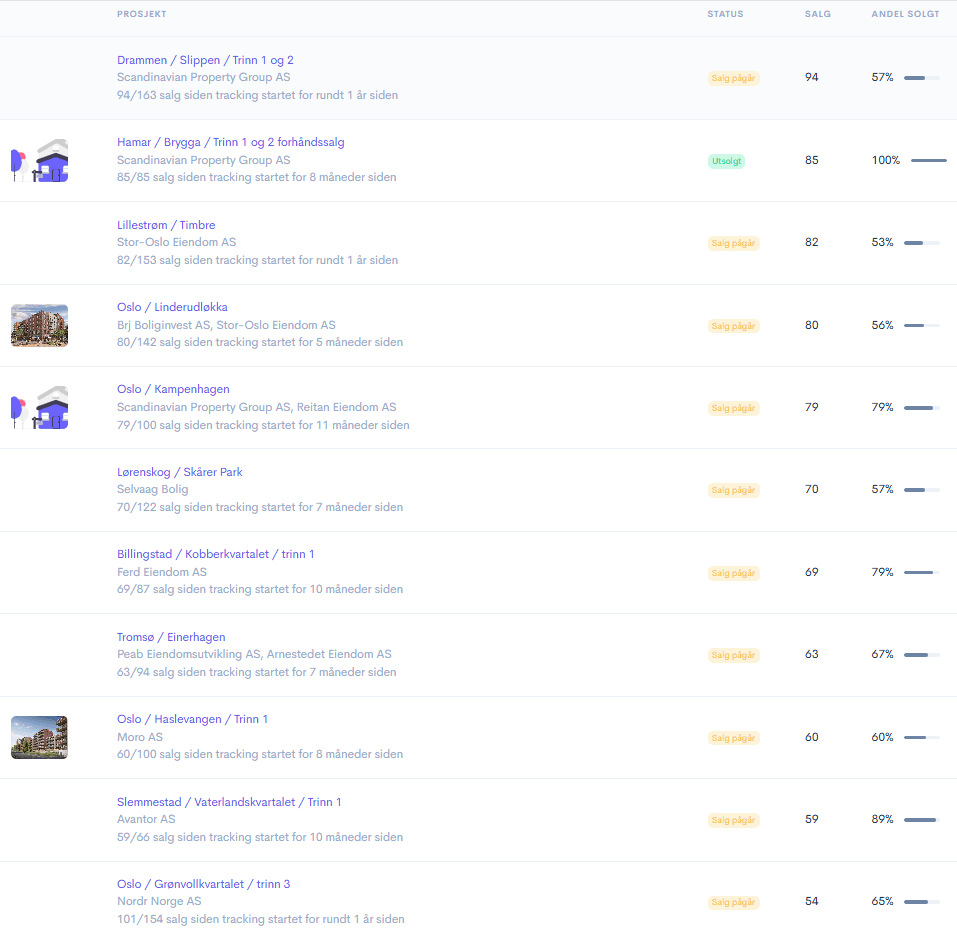Click the 57% progress bar for Drammen / Slippen

click(922, 77)
